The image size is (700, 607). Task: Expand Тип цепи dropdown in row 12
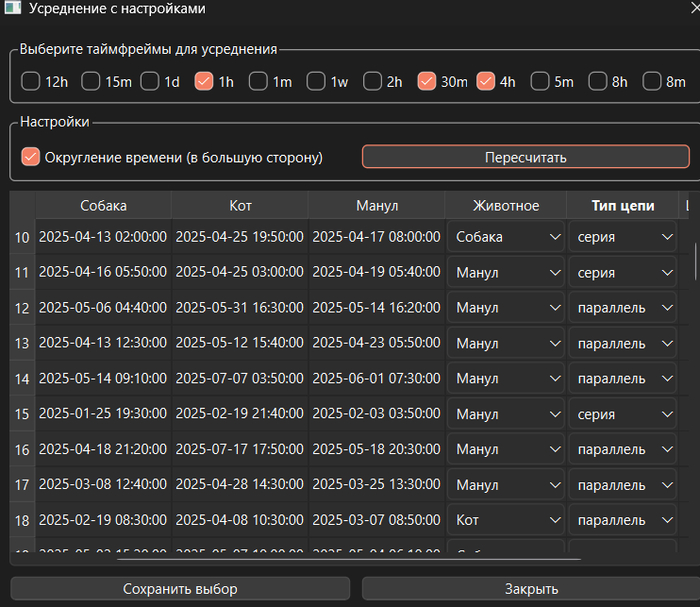(x=624, y=308)
